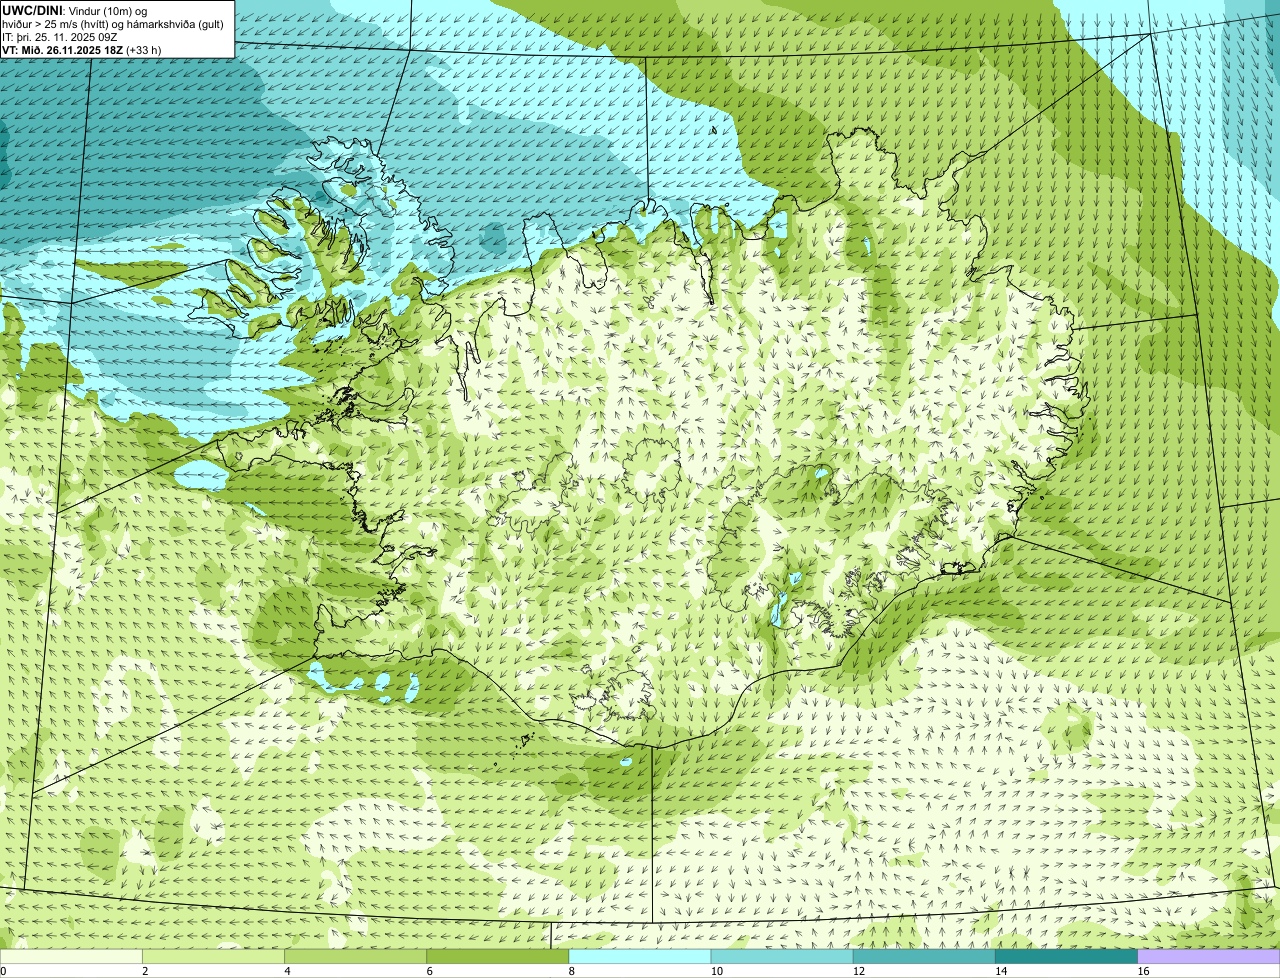Click the scale label "10" on the colorbar
The height and width of the screenshot is (978, 1280).
[x=716, y=971]
